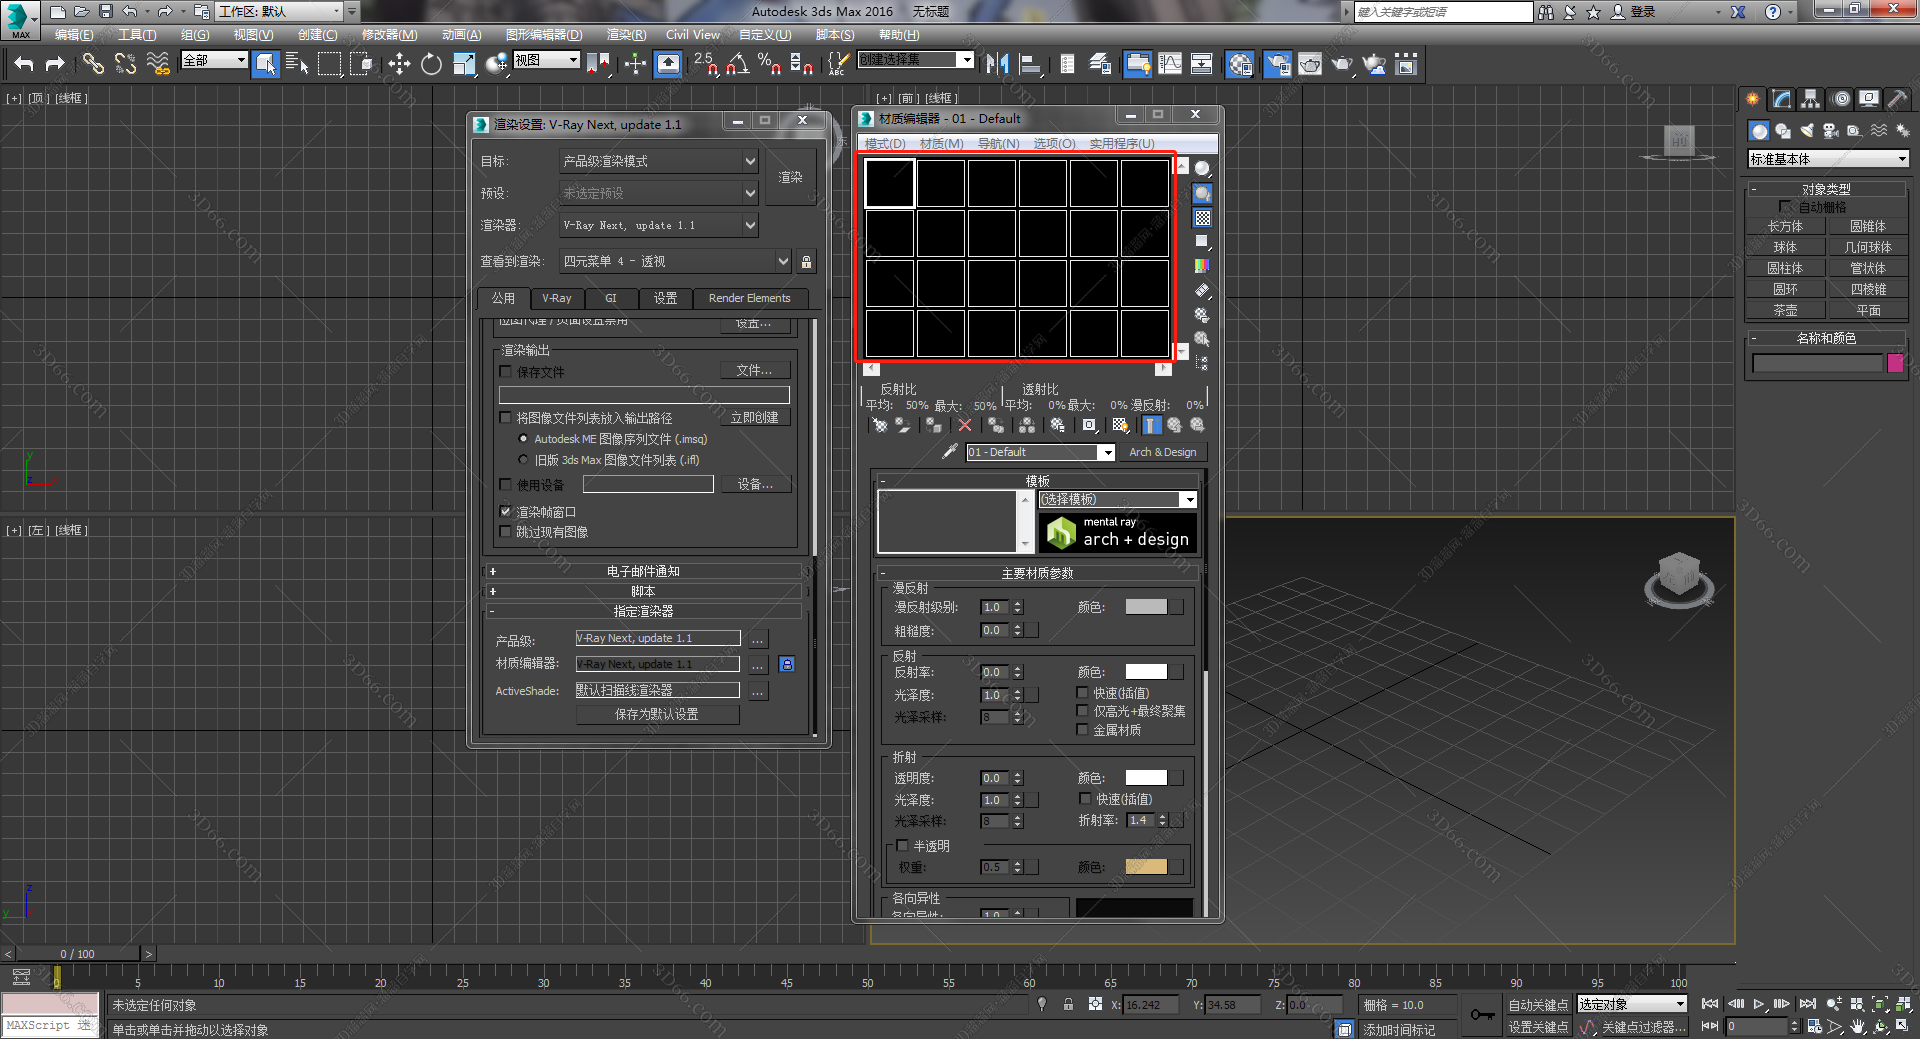Click the pink object color swatch
This screenshot has width=1920, height=1039.
[1896, 363]
